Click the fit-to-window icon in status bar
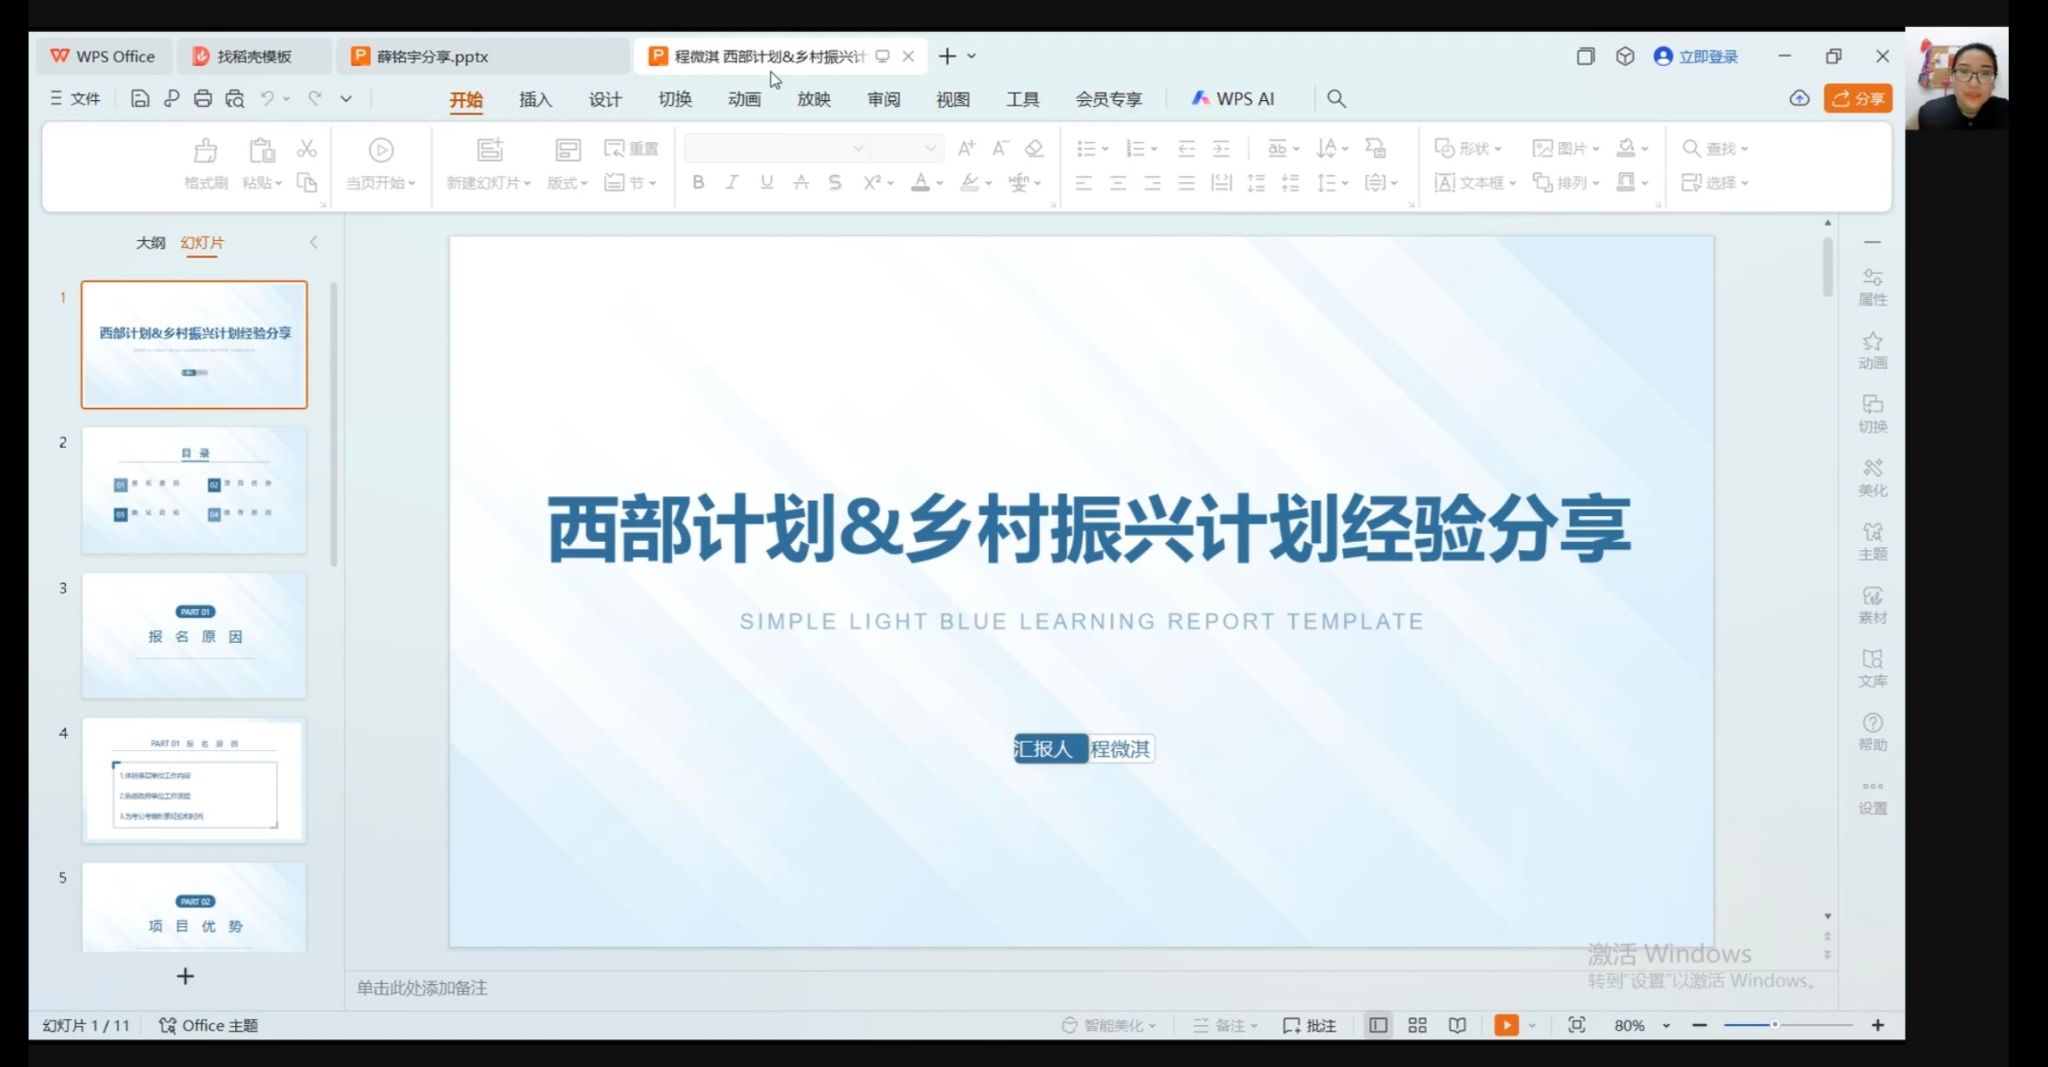This screenshot has height=1067, width=2048. 1576,1025
